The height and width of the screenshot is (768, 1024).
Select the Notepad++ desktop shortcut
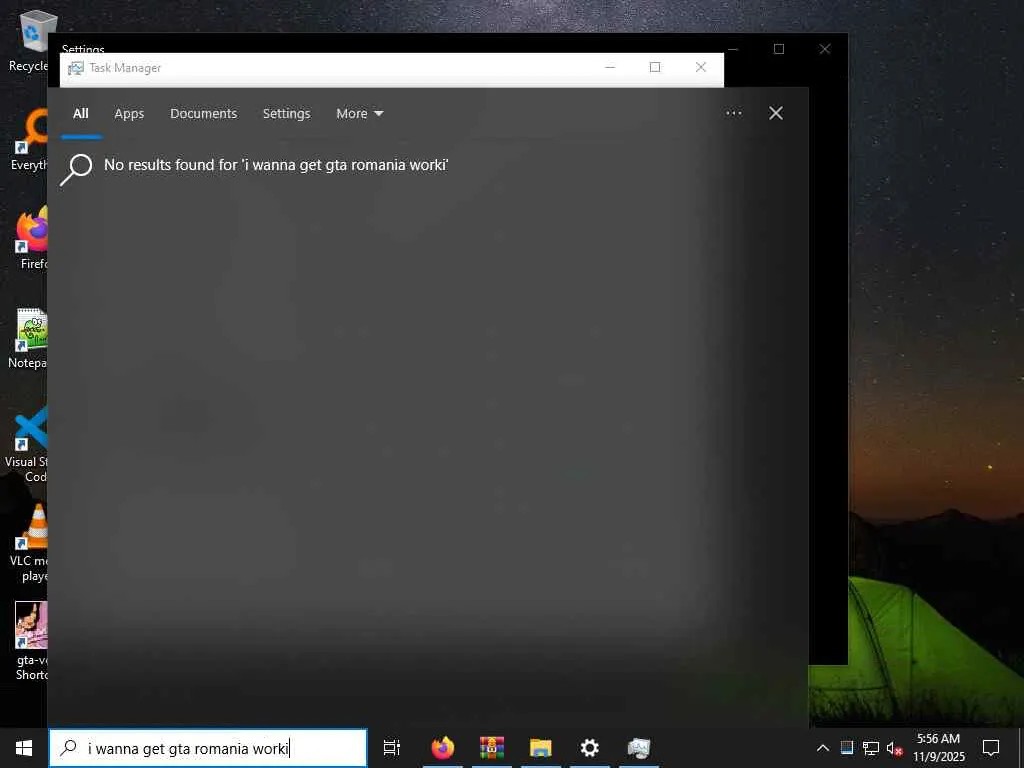click(x=29, y=338)
